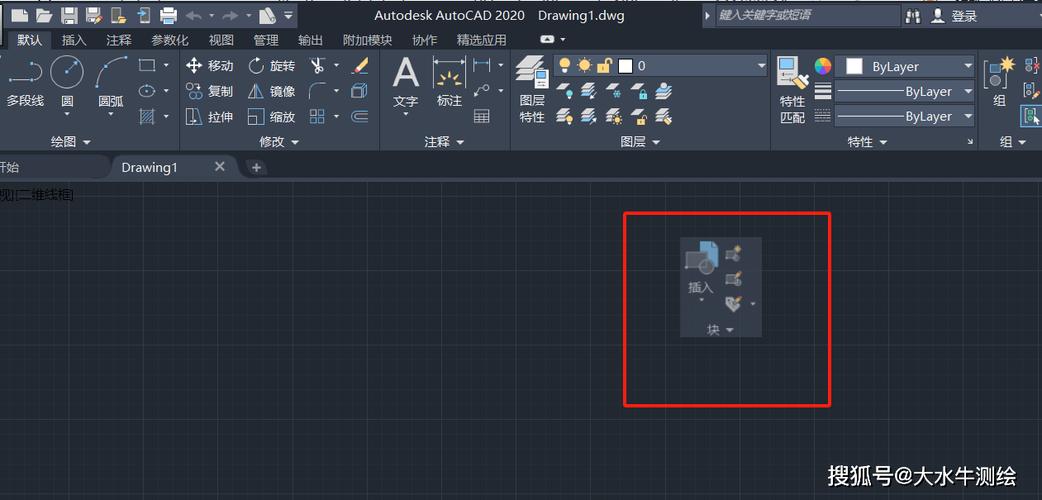
Task: Select the Leader tool
Action: tap(482, 90)
